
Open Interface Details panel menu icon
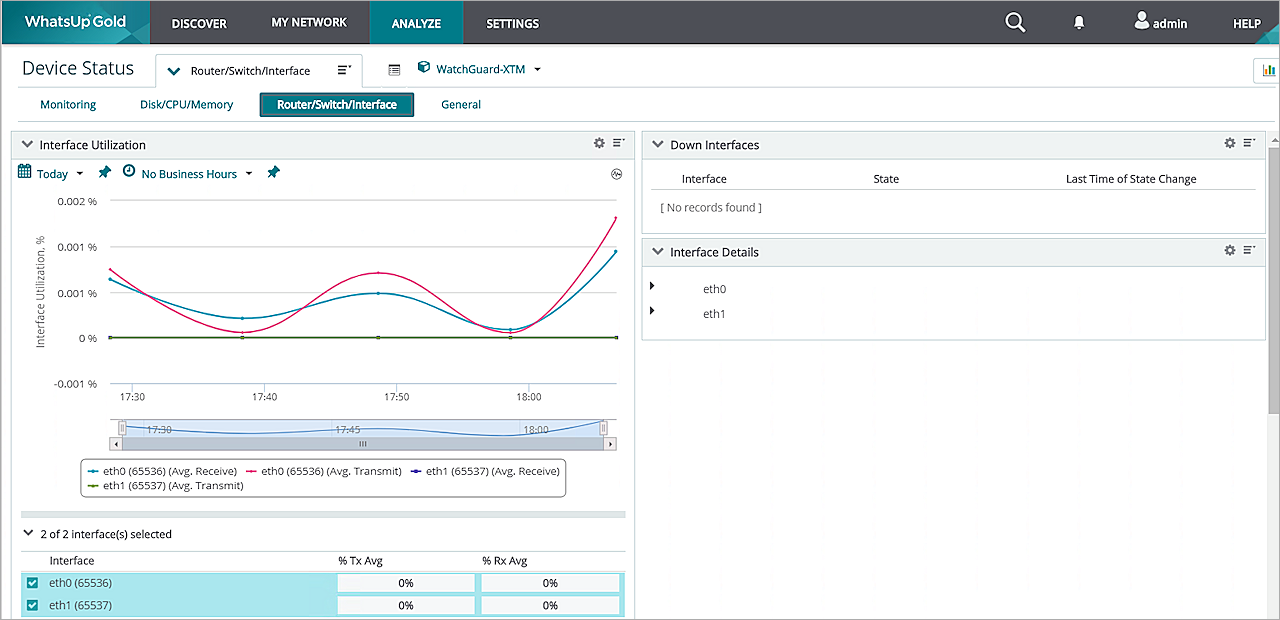(1249, 251)
